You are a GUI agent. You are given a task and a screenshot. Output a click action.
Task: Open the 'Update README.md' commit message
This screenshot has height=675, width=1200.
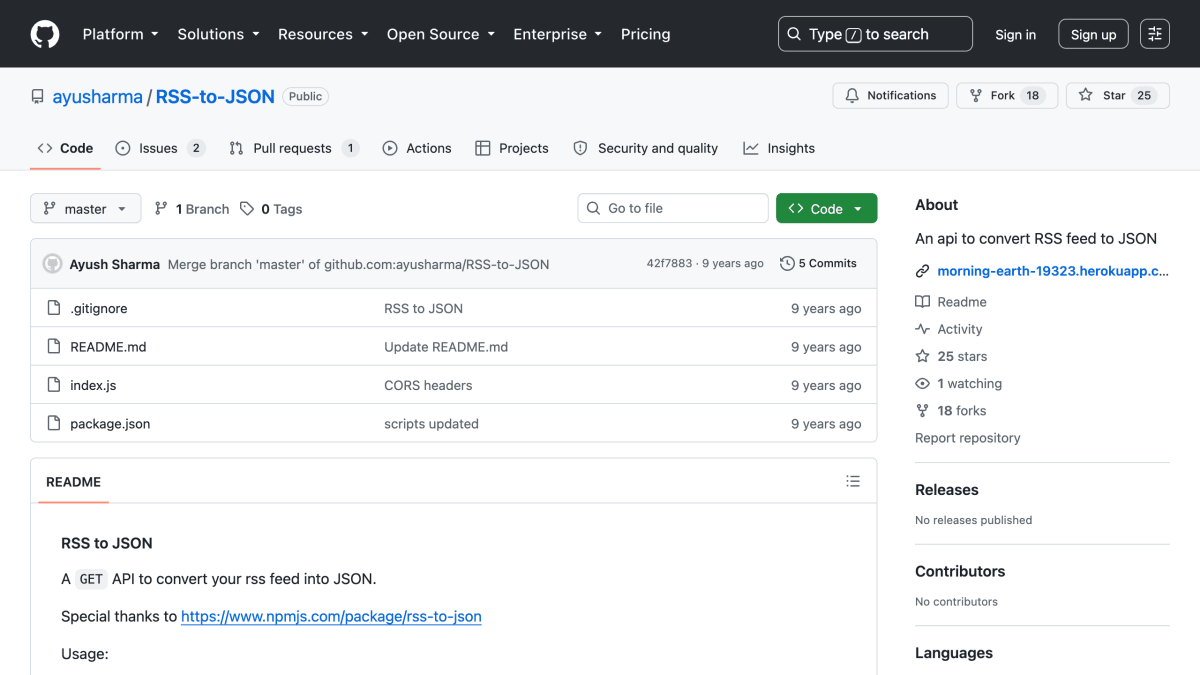pos(446,346)
